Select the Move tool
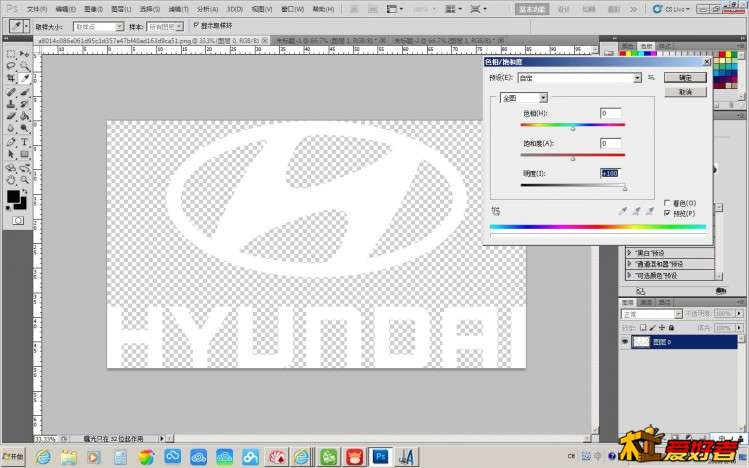The image size is (749, 468). (x=24, y=53)
